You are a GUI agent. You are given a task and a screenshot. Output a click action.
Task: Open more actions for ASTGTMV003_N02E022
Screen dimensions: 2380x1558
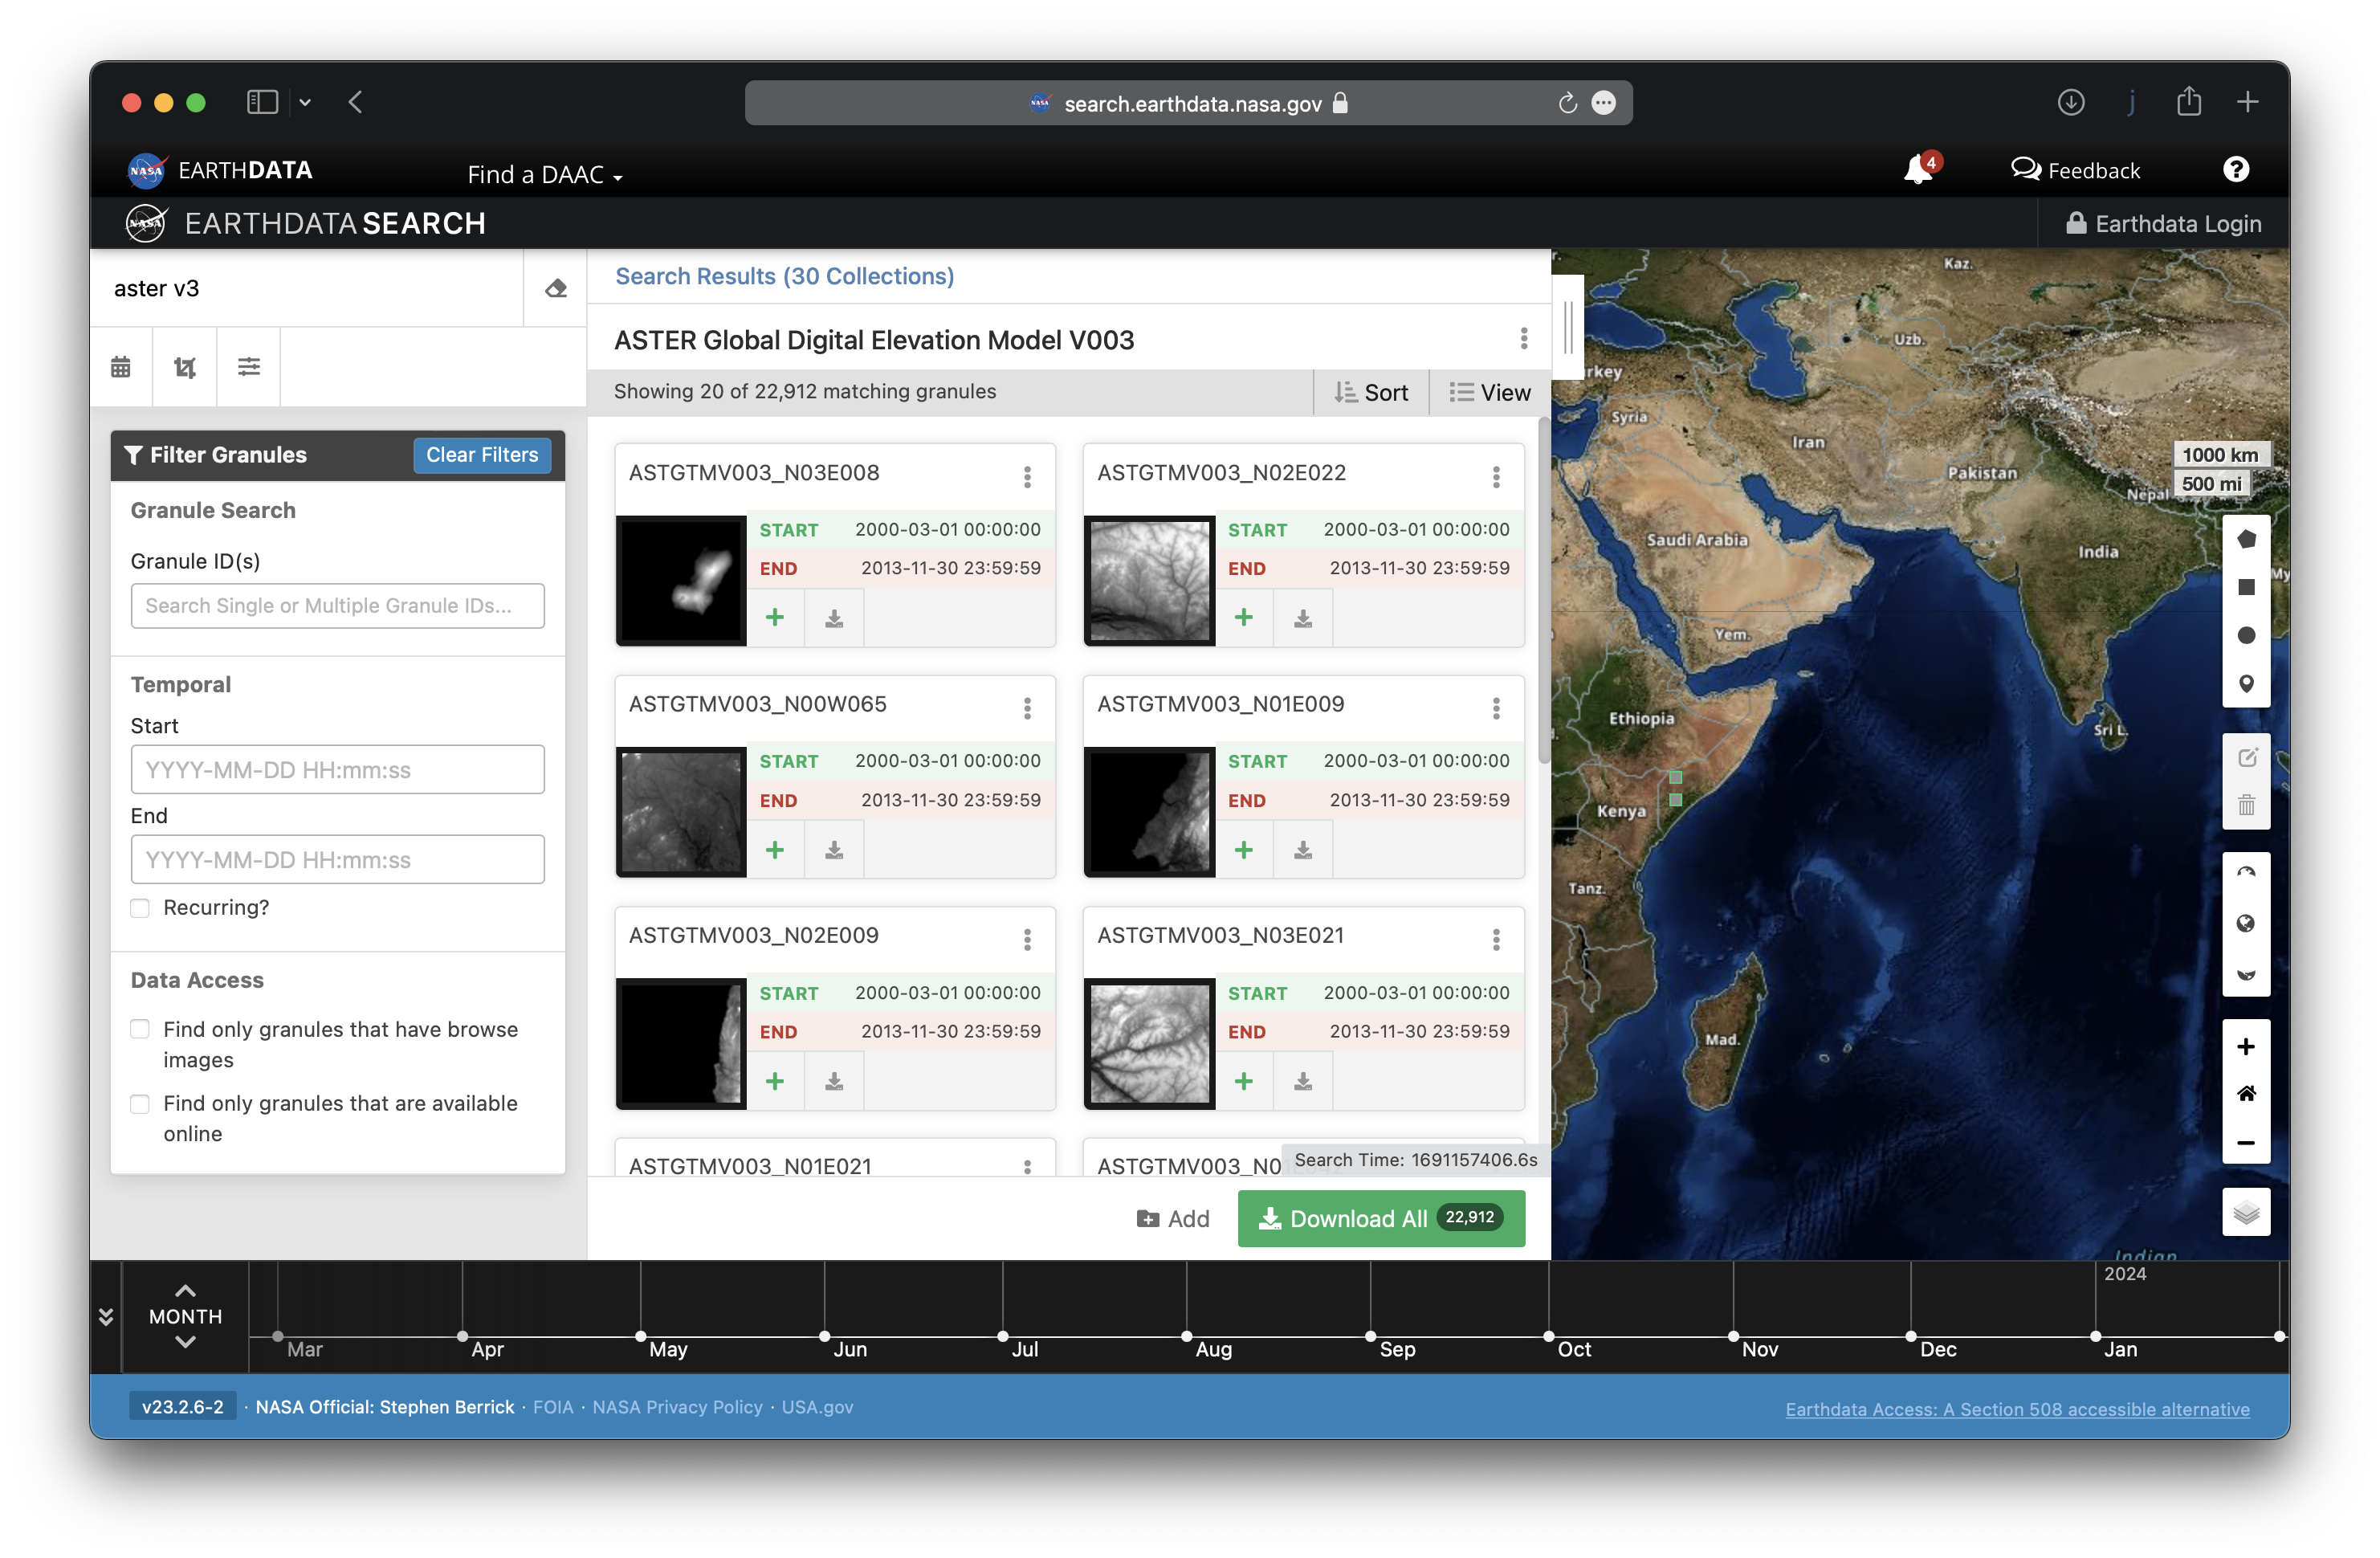click(1496, 477)
